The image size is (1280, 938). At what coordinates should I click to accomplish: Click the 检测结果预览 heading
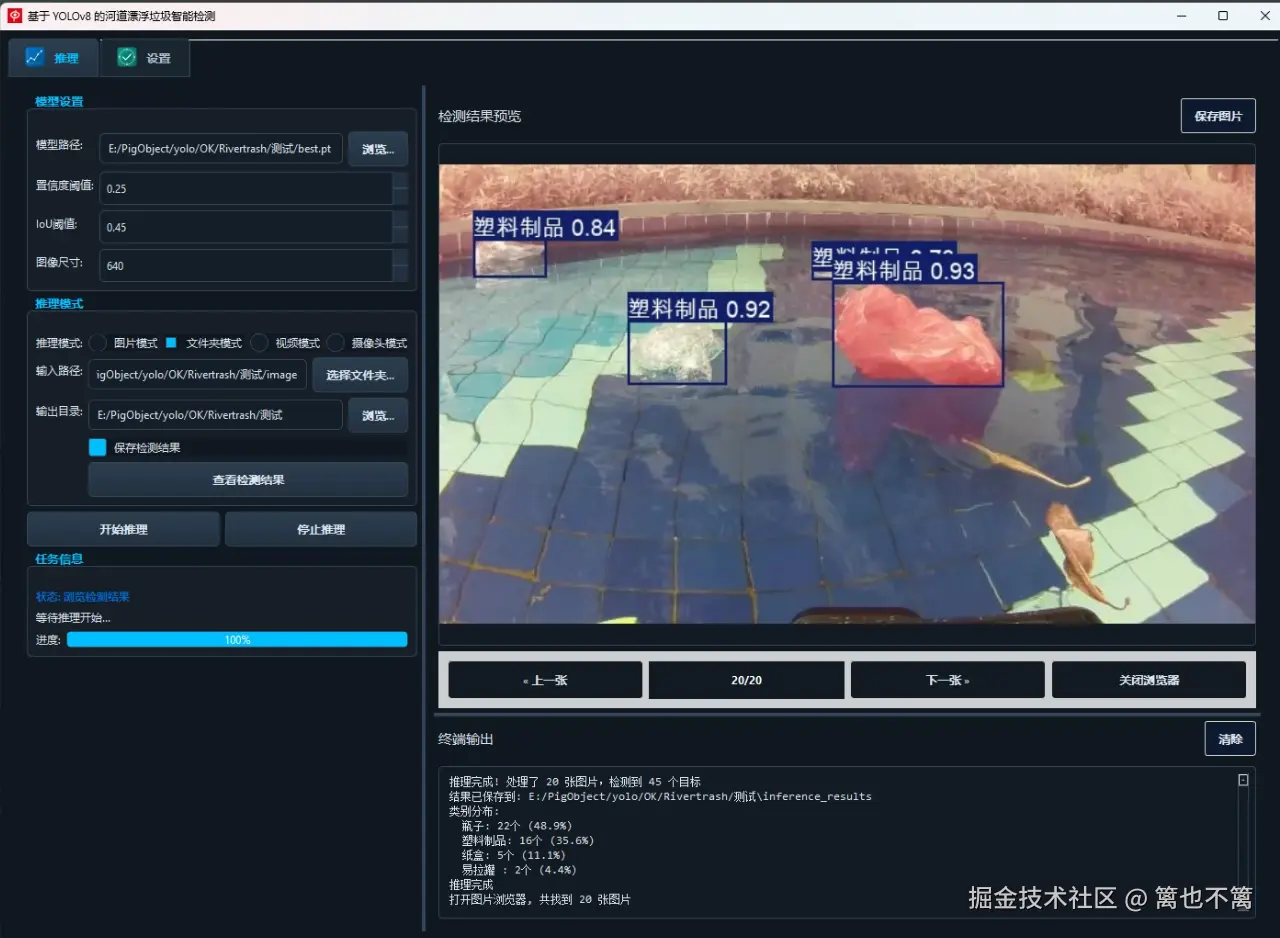click(x=480, y=116)
